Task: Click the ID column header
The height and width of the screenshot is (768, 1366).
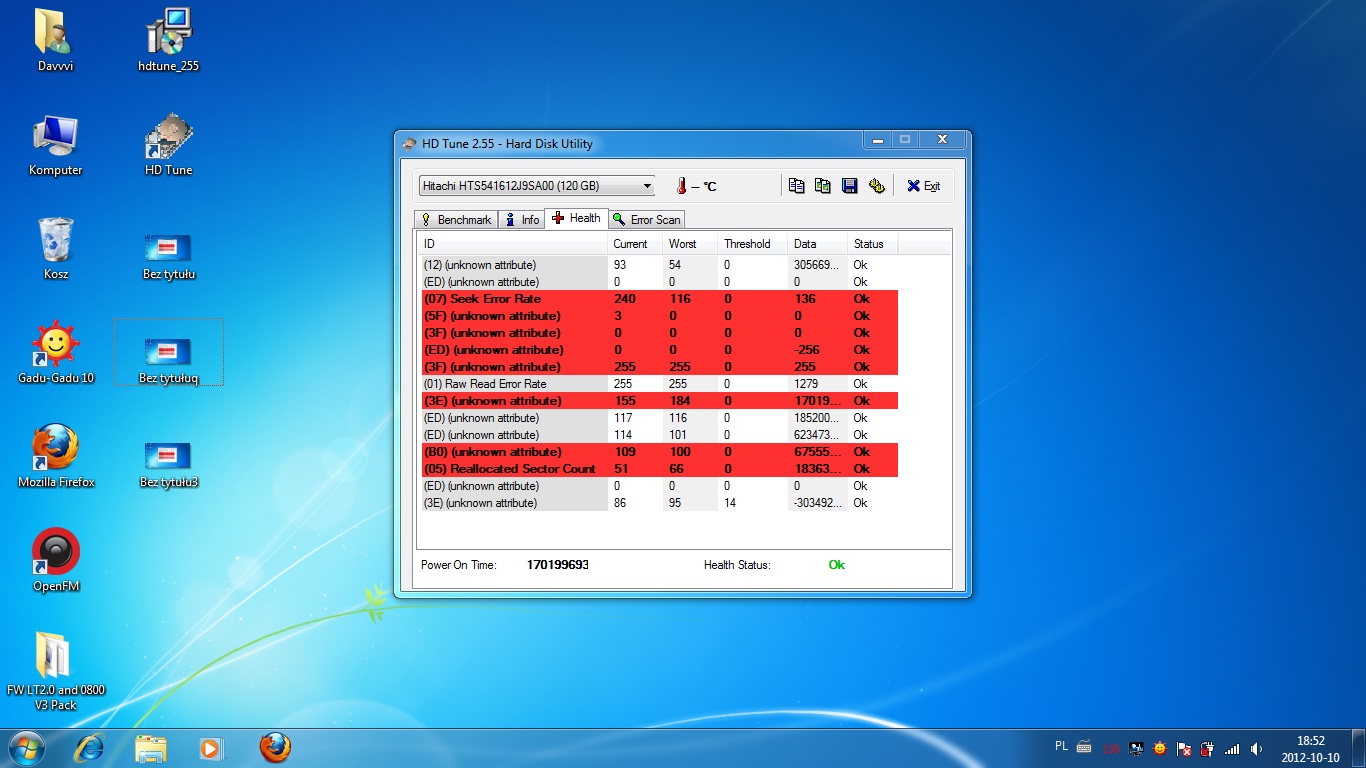Action: click(x=513, y=244)
